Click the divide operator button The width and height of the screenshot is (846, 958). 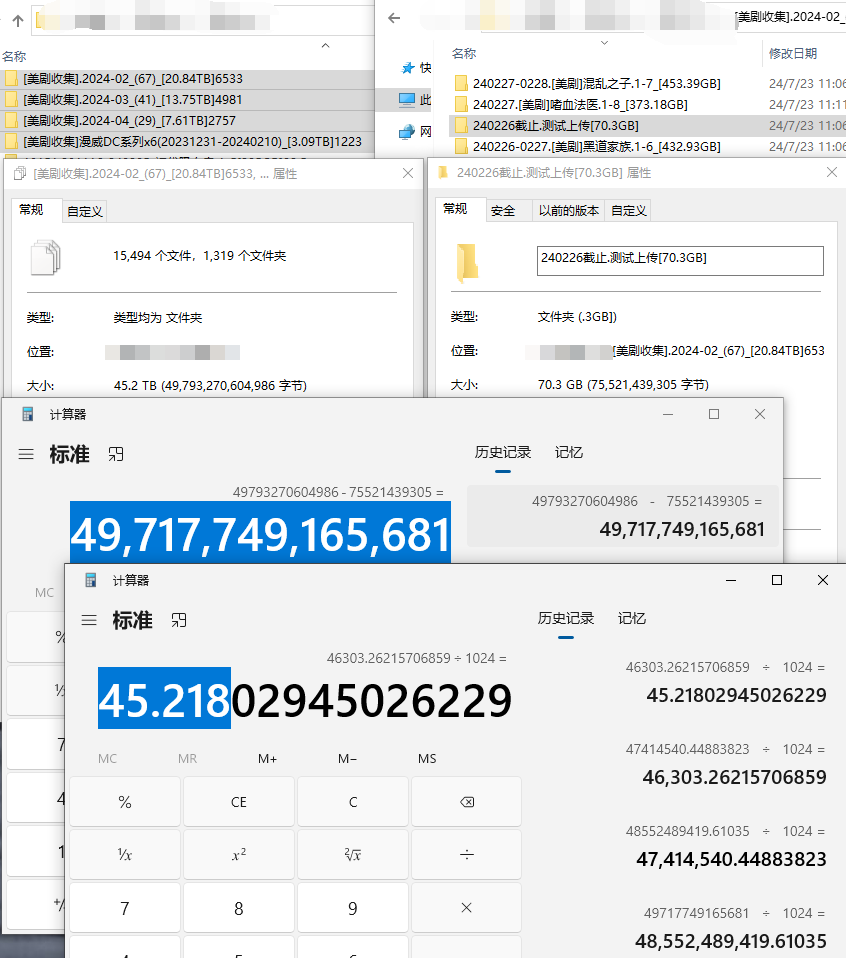[466, 856]
